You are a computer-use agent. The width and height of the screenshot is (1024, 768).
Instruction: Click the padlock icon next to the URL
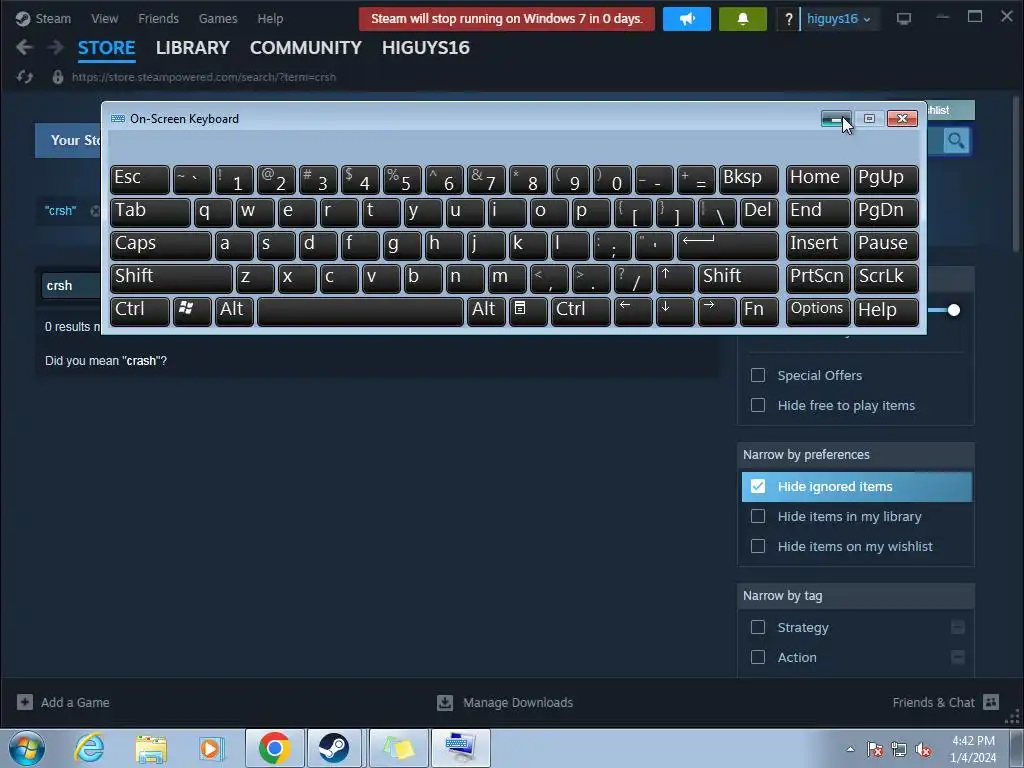[x=57, y=77]
